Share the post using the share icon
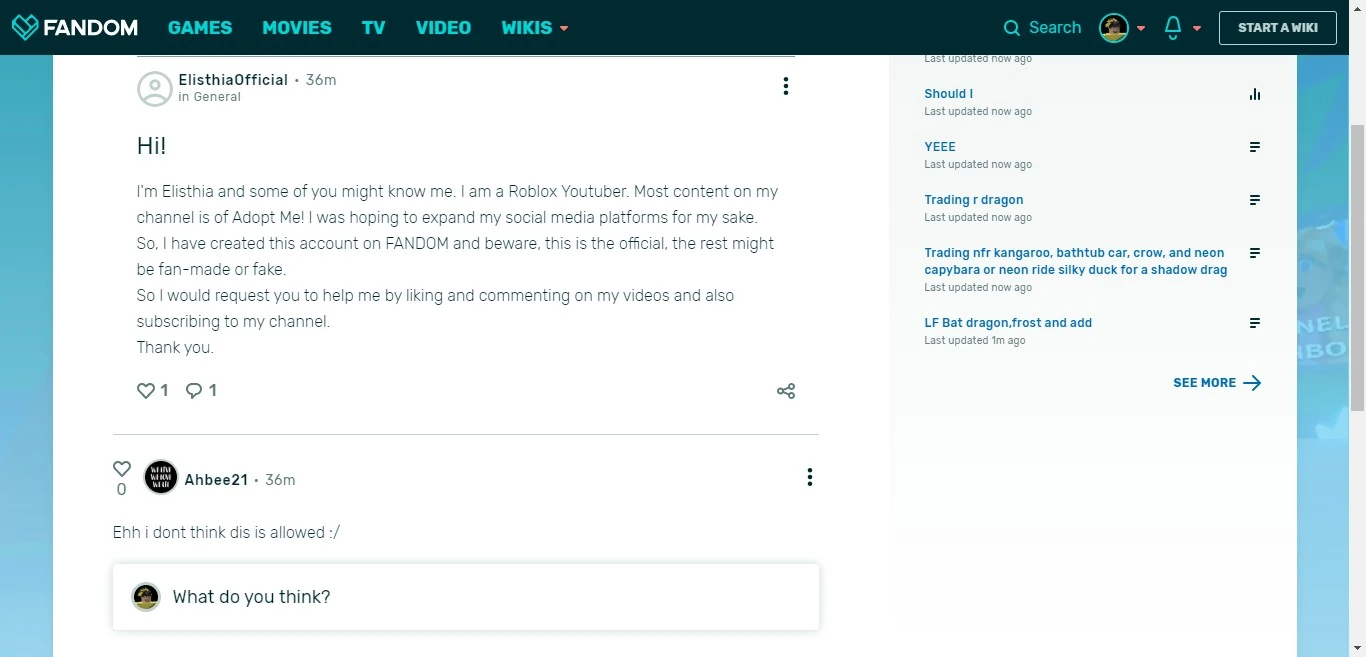This screenshot has height=657, width=1366. coord(786,391)
